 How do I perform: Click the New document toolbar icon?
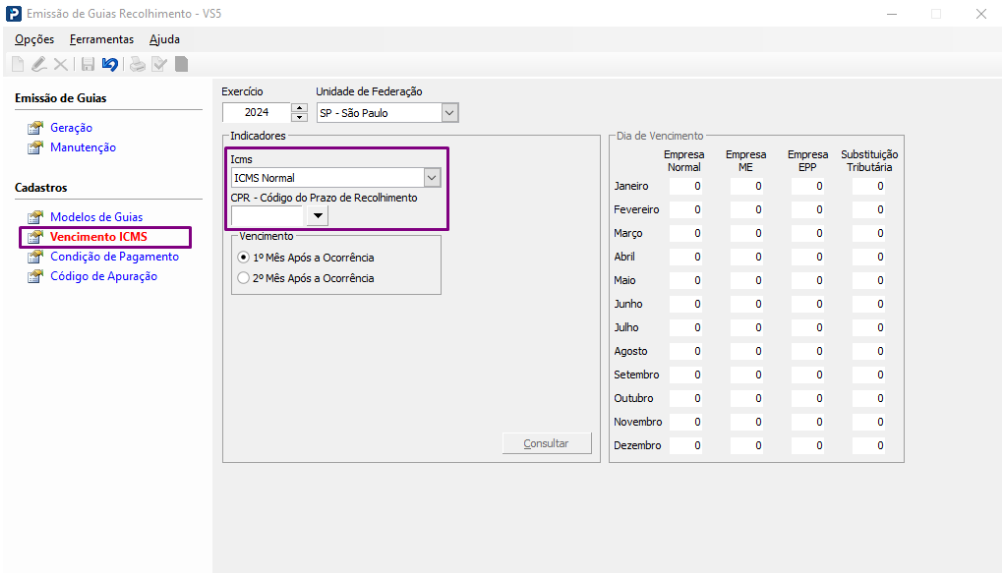[18, 64]
